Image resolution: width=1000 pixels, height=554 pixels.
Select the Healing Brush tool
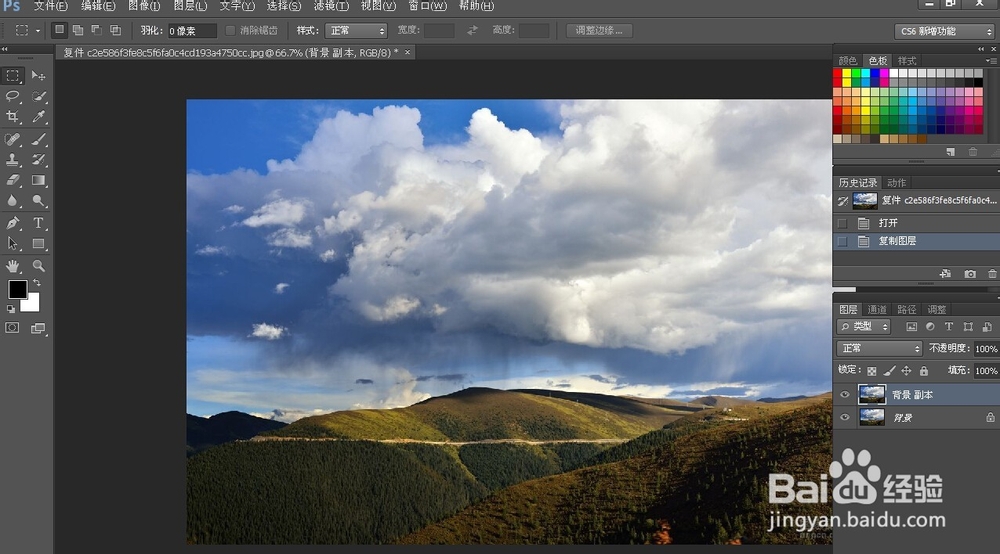(12, 139)
